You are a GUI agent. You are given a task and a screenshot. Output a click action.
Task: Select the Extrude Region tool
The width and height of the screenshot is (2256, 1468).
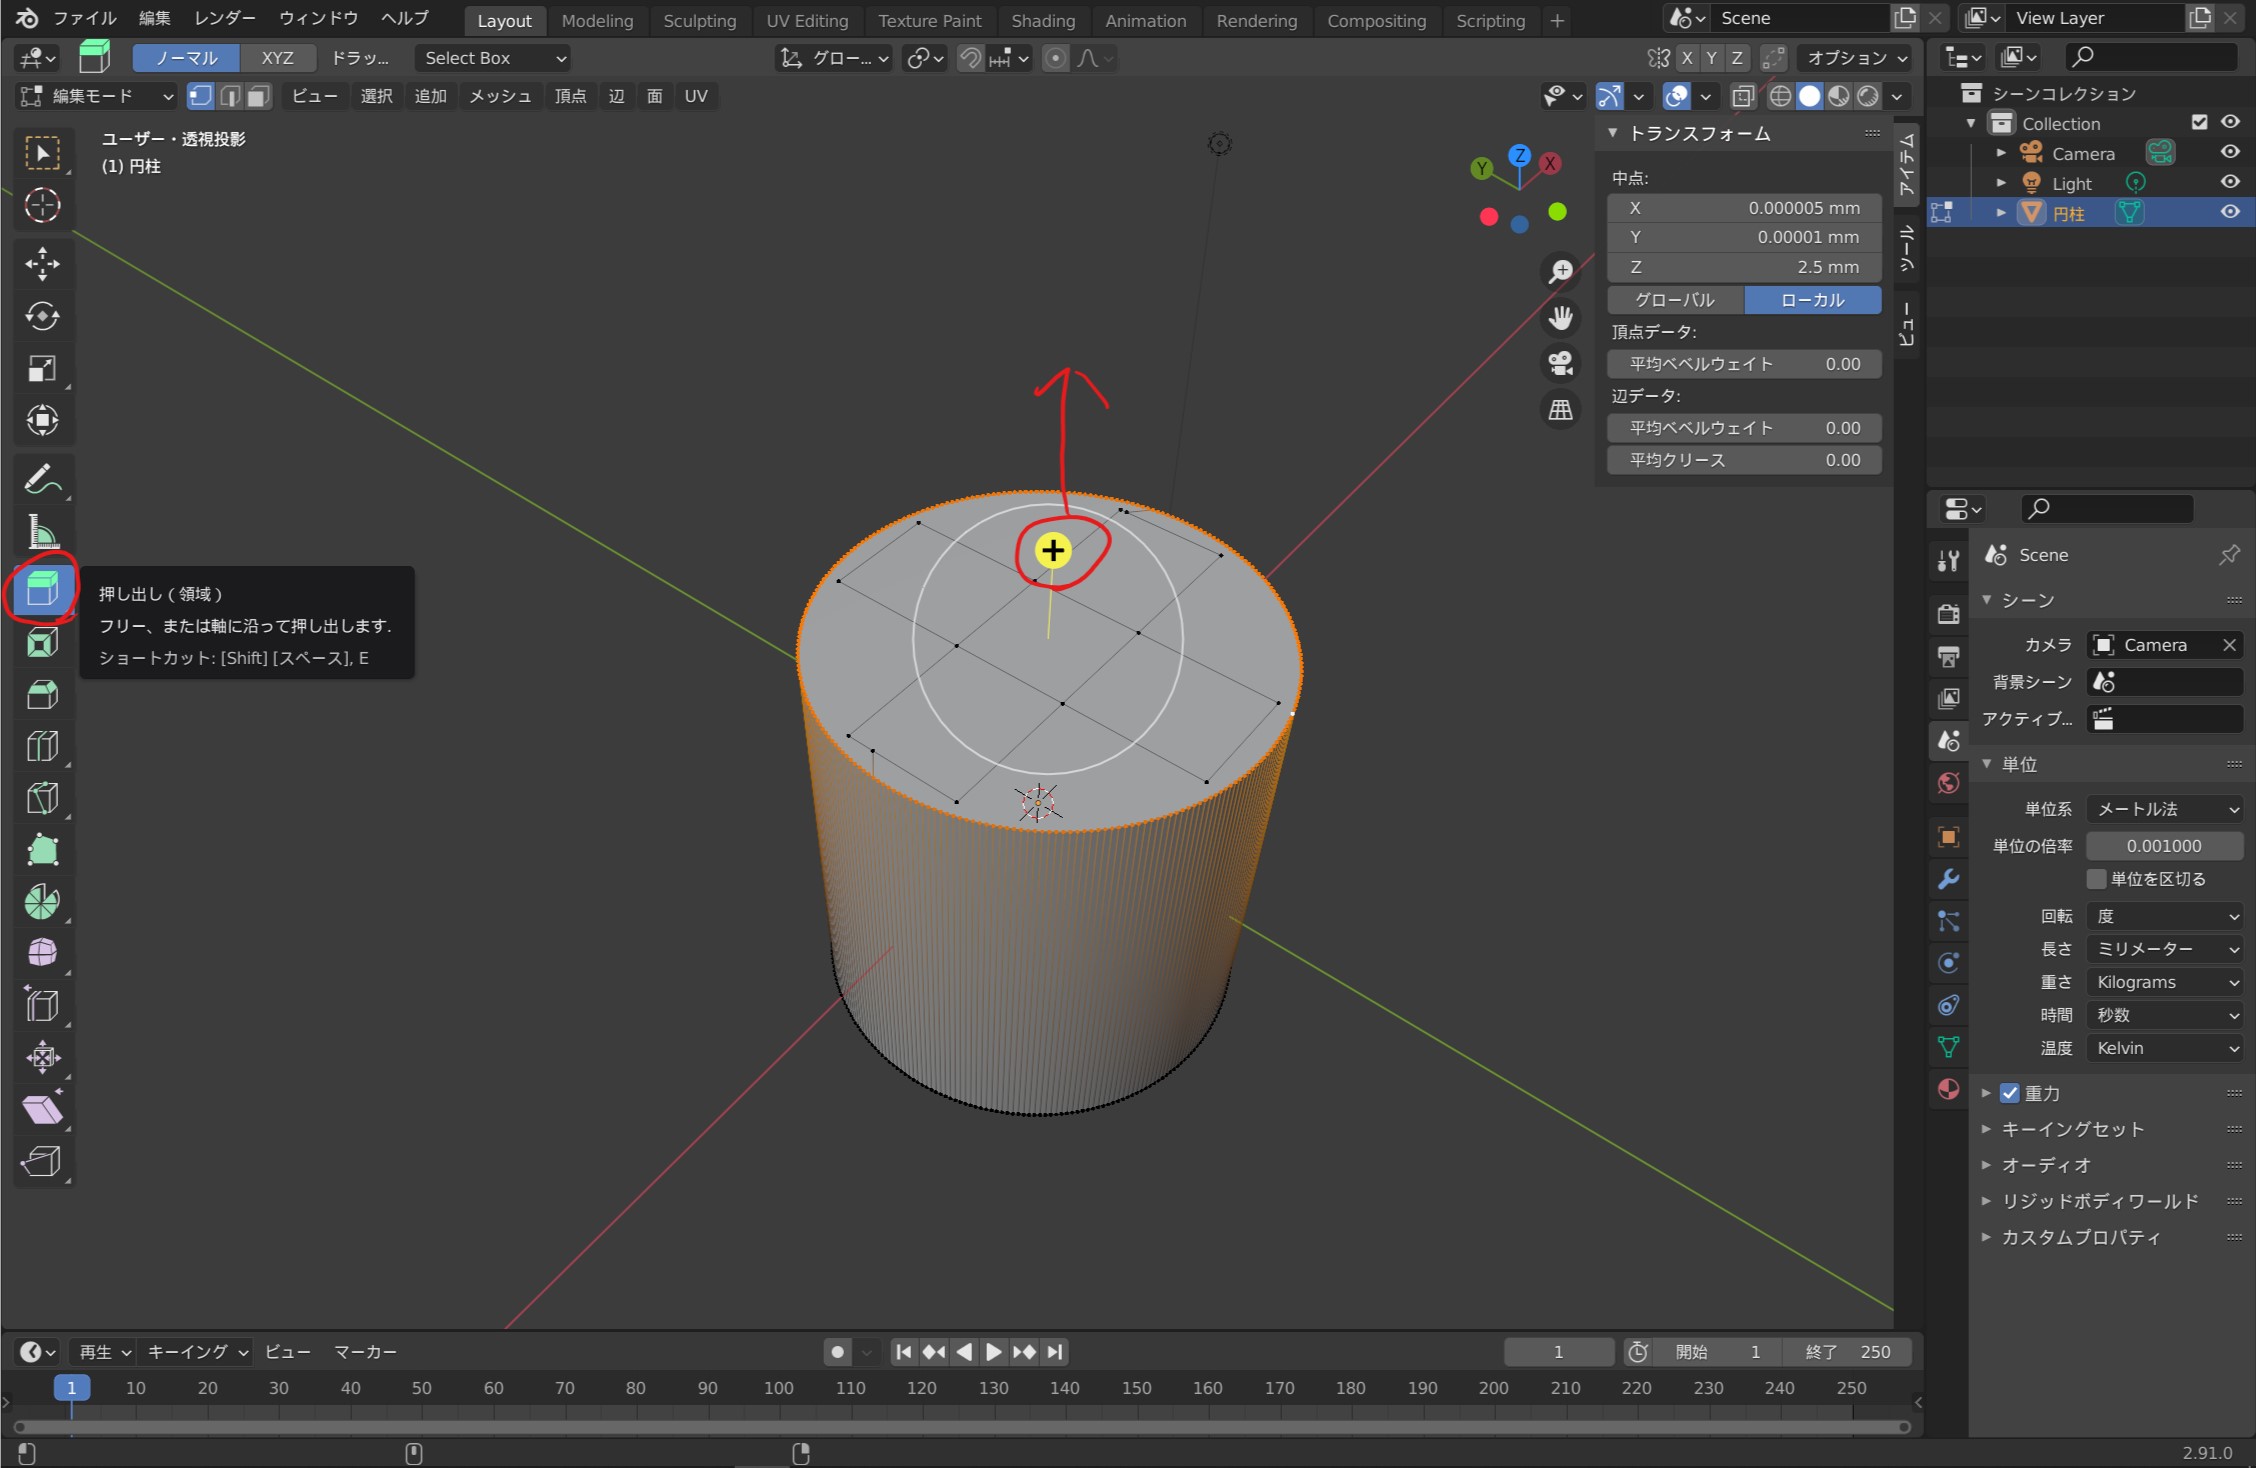[x=42, y=589]
